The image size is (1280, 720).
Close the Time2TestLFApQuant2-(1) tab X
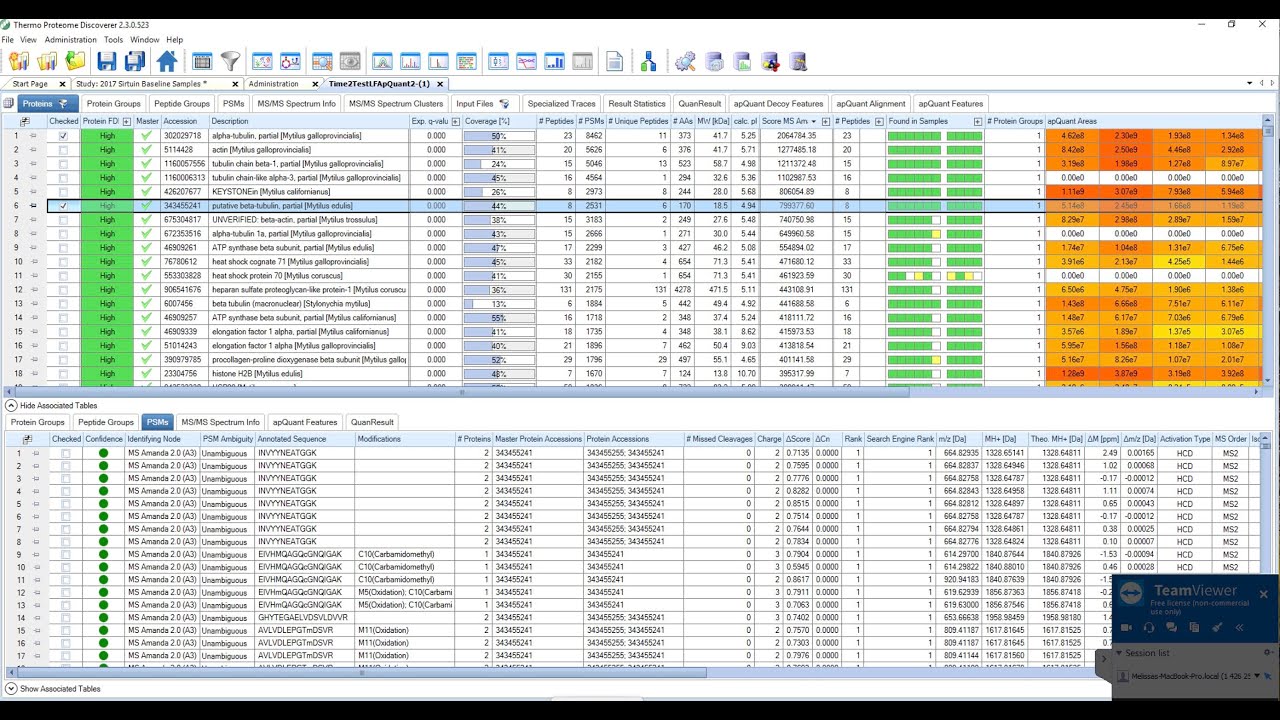click(x=440, y=84)
